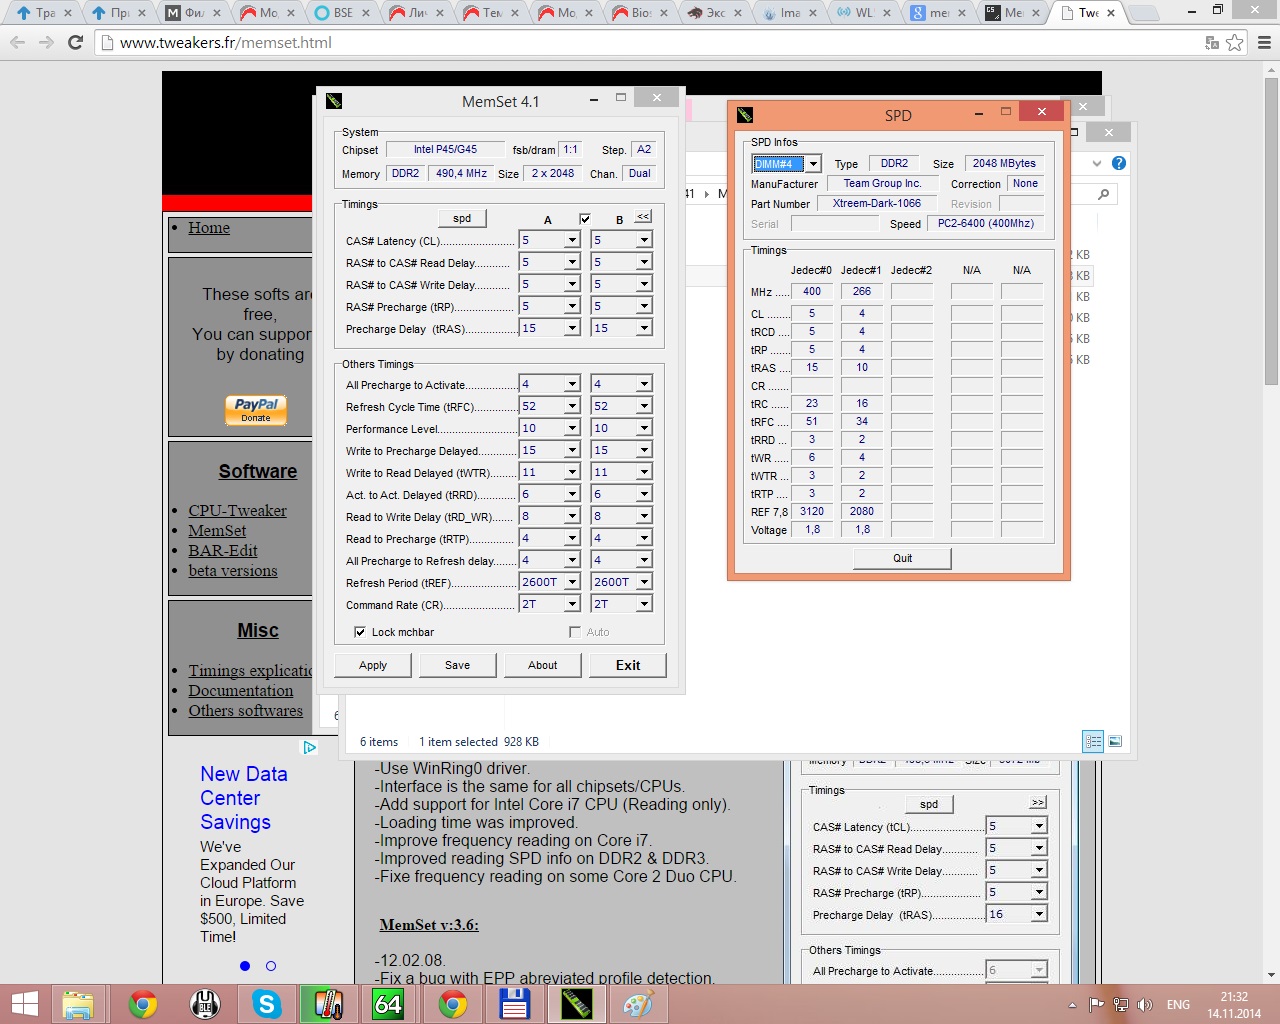The image size is (1280, 1024).
Task: Click the browser vertical scrollbar thumb
Action: [x=1271, y=230]
